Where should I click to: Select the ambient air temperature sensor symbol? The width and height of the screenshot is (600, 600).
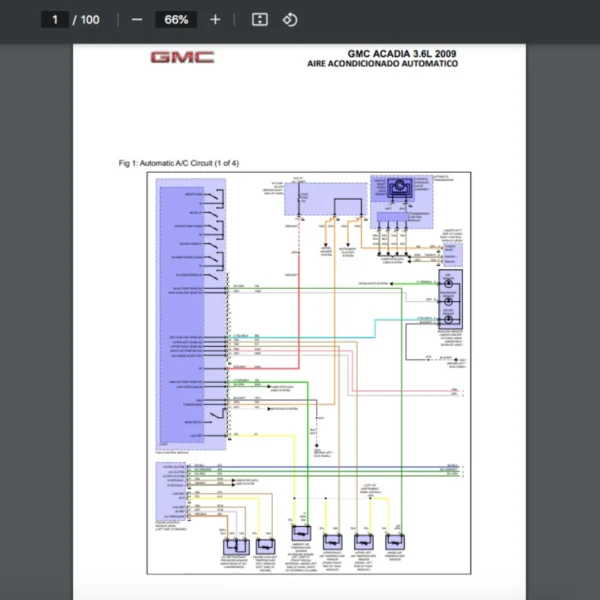(x=302, y=533)
